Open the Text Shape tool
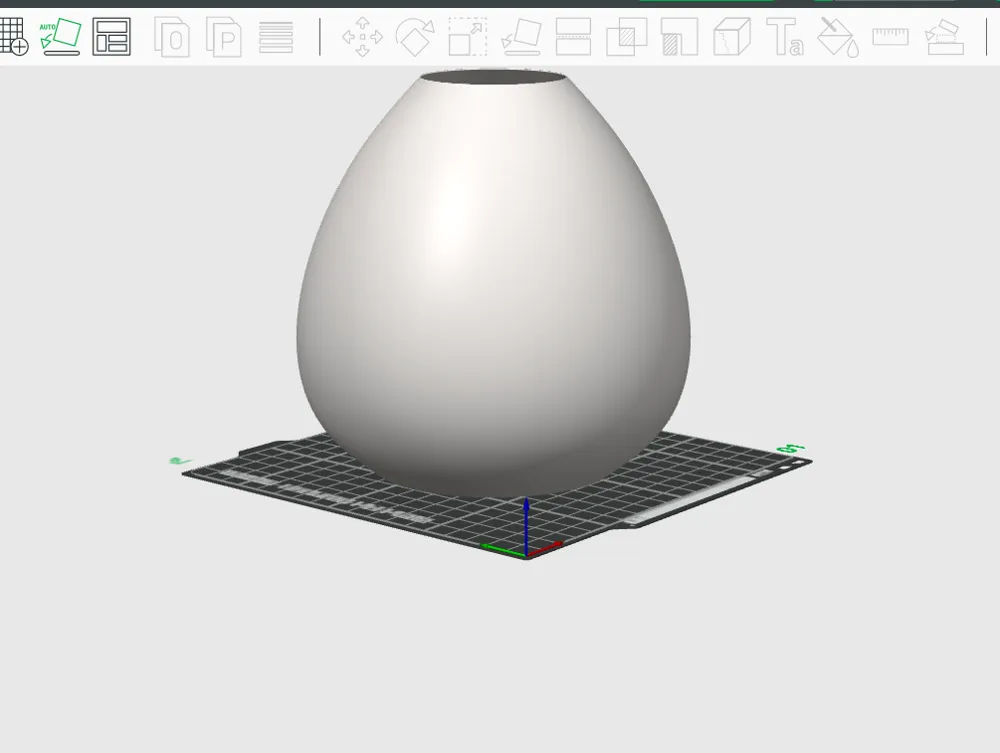This screenshot has width=1000, height=753. pyautogui.click(x=784, y=37)
